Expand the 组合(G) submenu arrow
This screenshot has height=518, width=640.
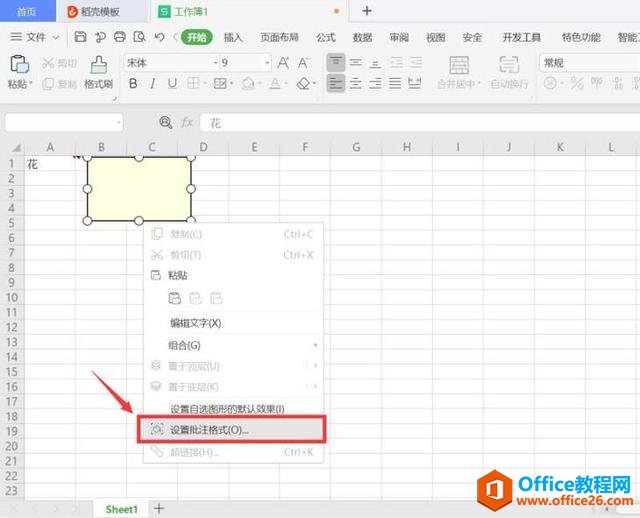[x=315, y=345]
